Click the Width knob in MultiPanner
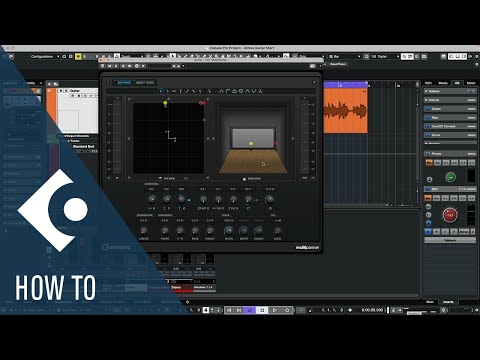 click(x=229, y=231)
